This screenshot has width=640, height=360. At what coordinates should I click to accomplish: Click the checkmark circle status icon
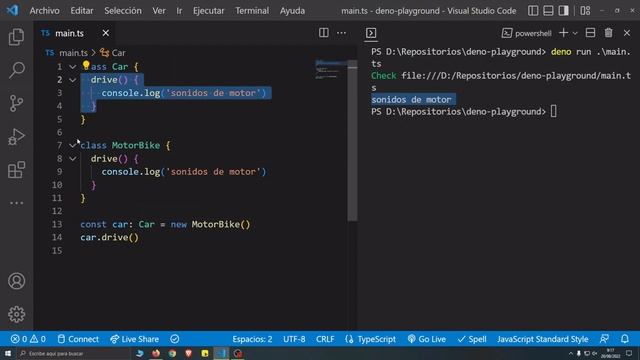pos(175,339)
